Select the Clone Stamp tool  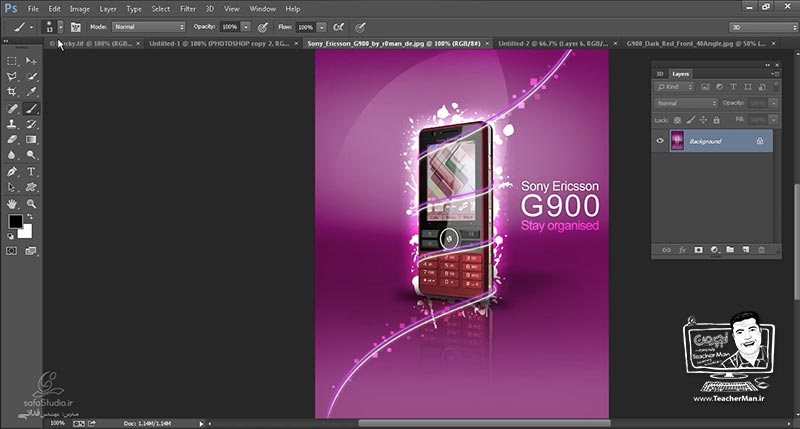pyautogui.click(x=12, y=124)
